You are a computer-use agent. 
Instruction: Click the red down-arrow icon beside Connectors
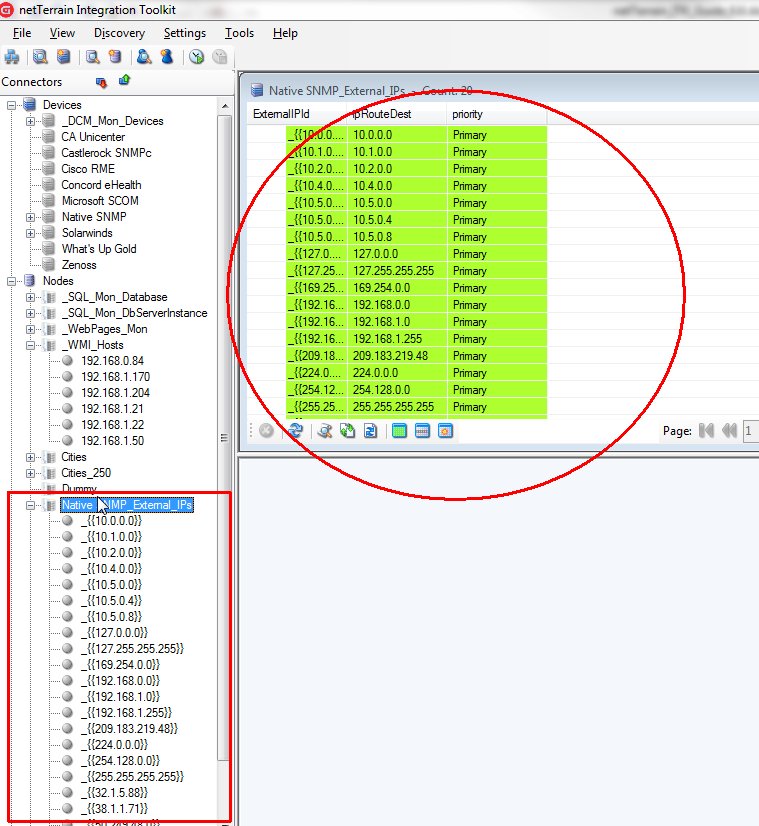(101, 82)
